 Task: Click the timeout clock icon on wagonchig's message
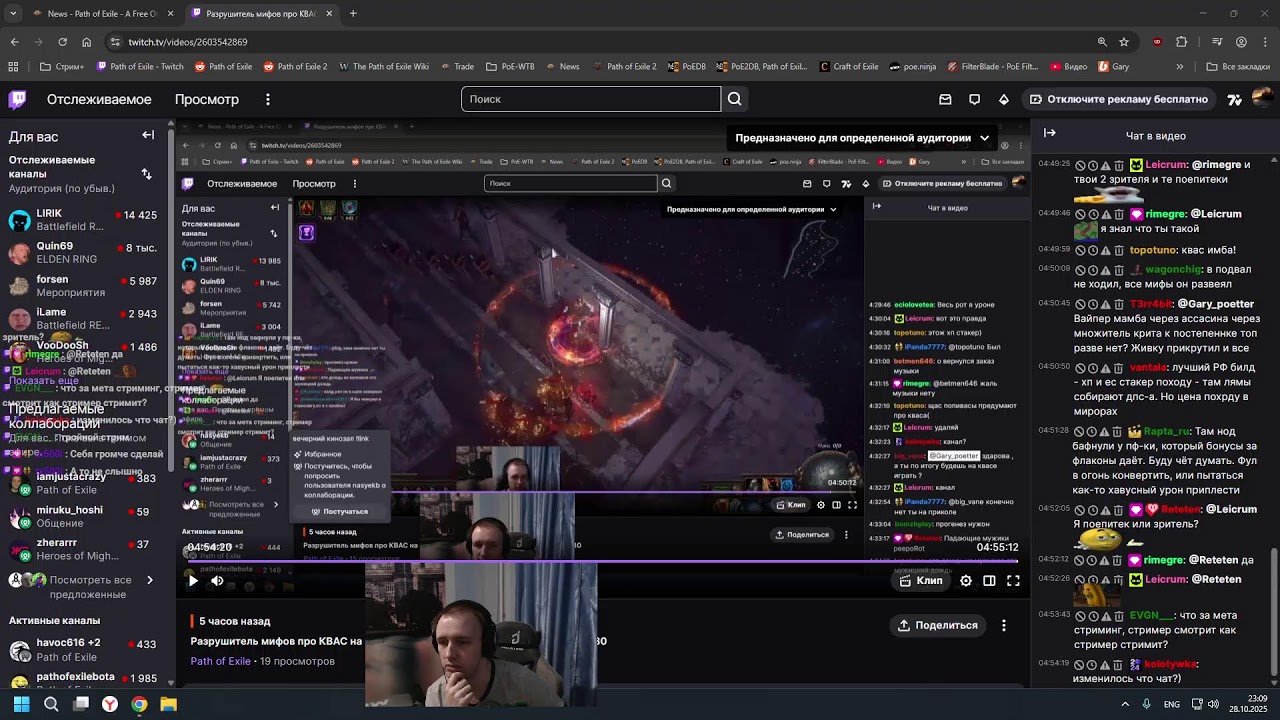(x=1093, y=270)
